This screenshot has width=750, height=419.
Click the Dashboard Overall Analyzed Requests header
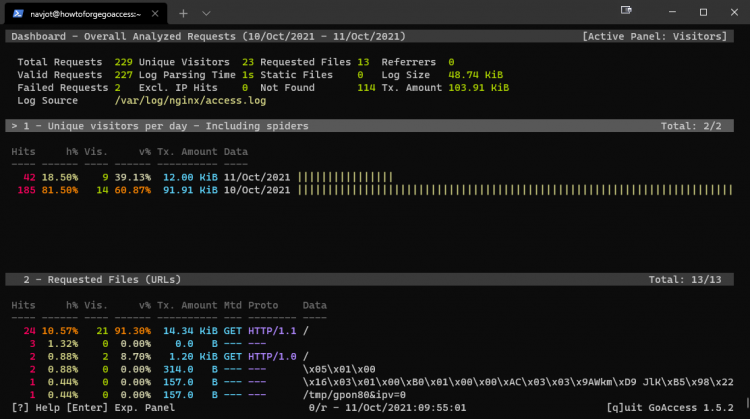pos(209,36)
